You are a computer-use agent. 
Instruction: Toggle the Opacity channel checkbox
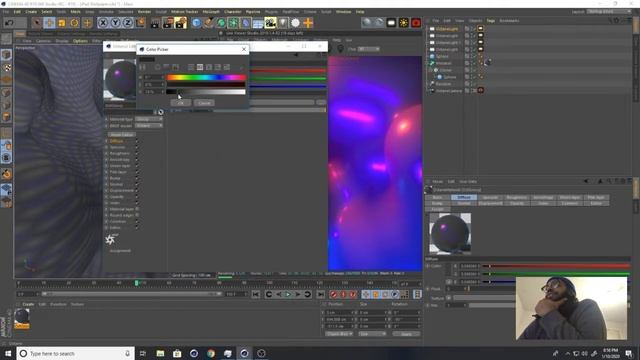(x=137, y=197)
